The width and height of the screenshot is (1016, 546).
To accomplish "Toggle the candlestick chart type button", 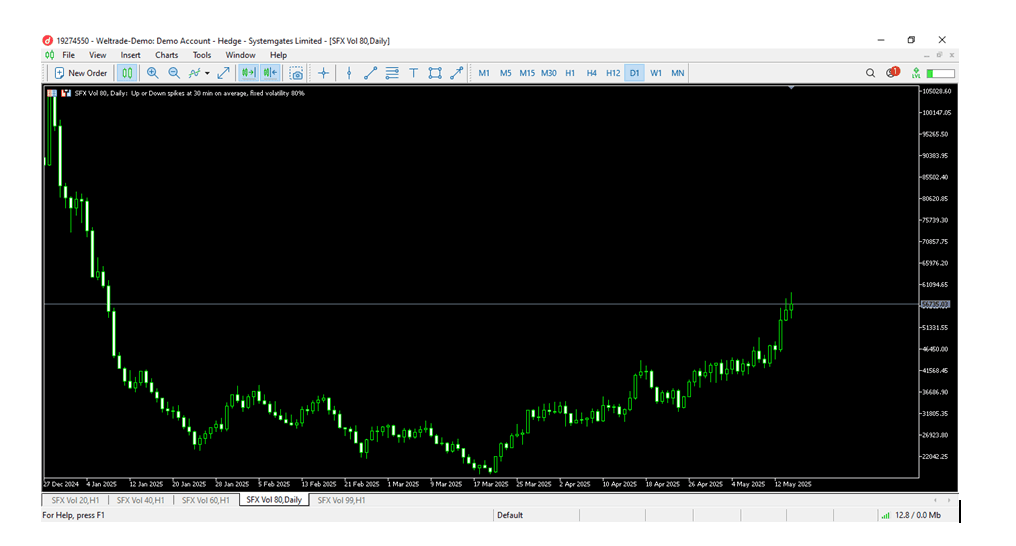I will coord(127,73).
